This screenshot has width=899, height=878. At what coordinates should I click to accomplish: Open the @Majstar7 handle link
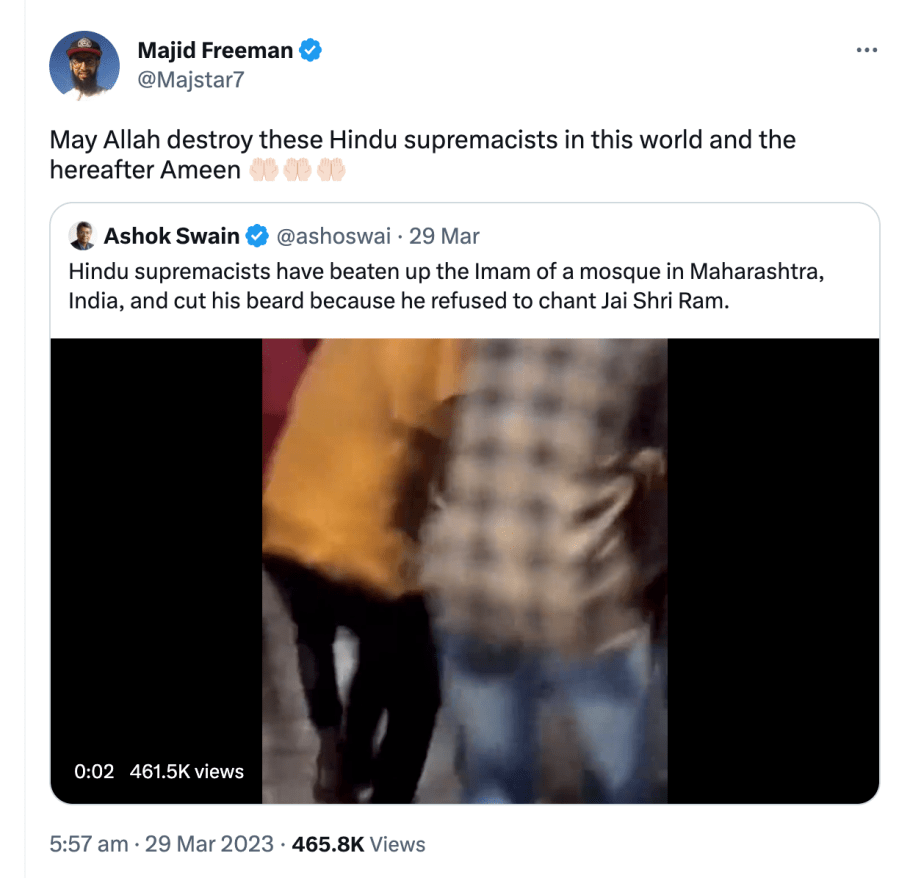191,80
